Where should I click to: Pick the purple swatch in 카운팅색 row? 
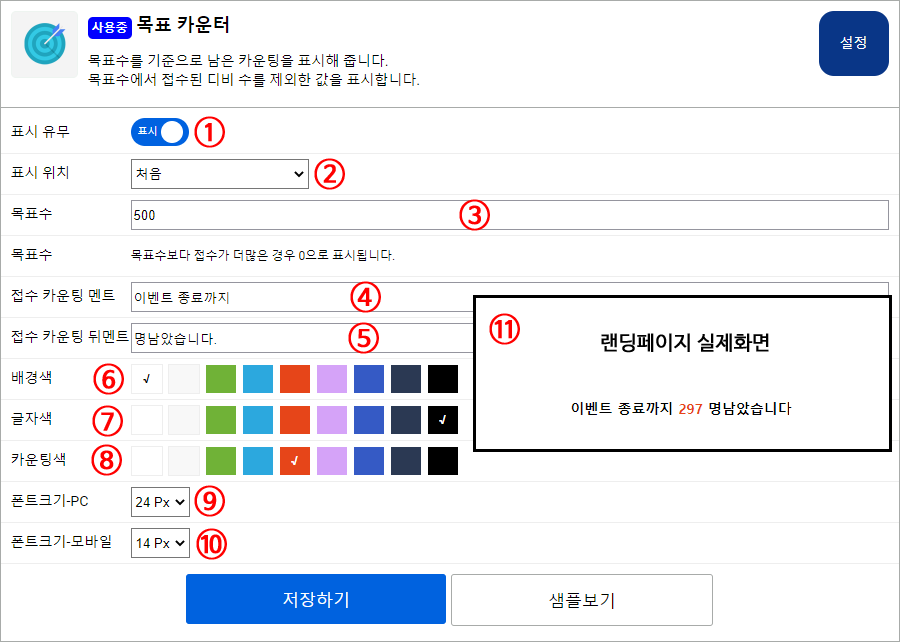click(x=332, y=461)
